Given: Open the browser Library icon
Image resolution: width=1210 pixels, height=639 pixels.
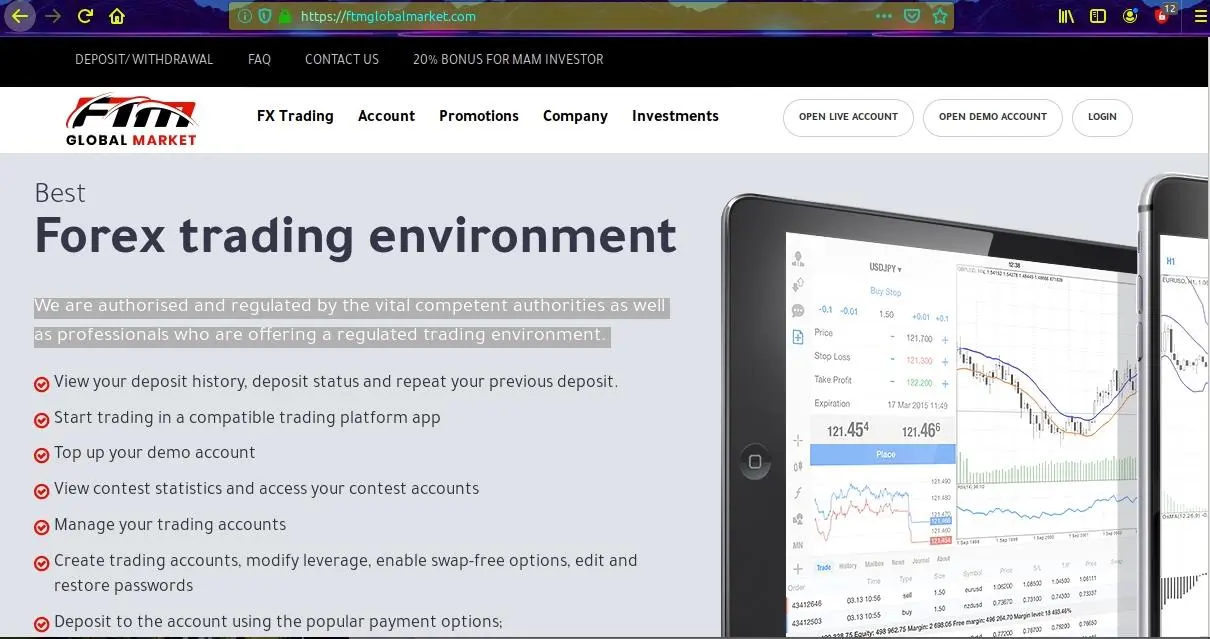Looking at the screenshot, I should [1066, 16].
